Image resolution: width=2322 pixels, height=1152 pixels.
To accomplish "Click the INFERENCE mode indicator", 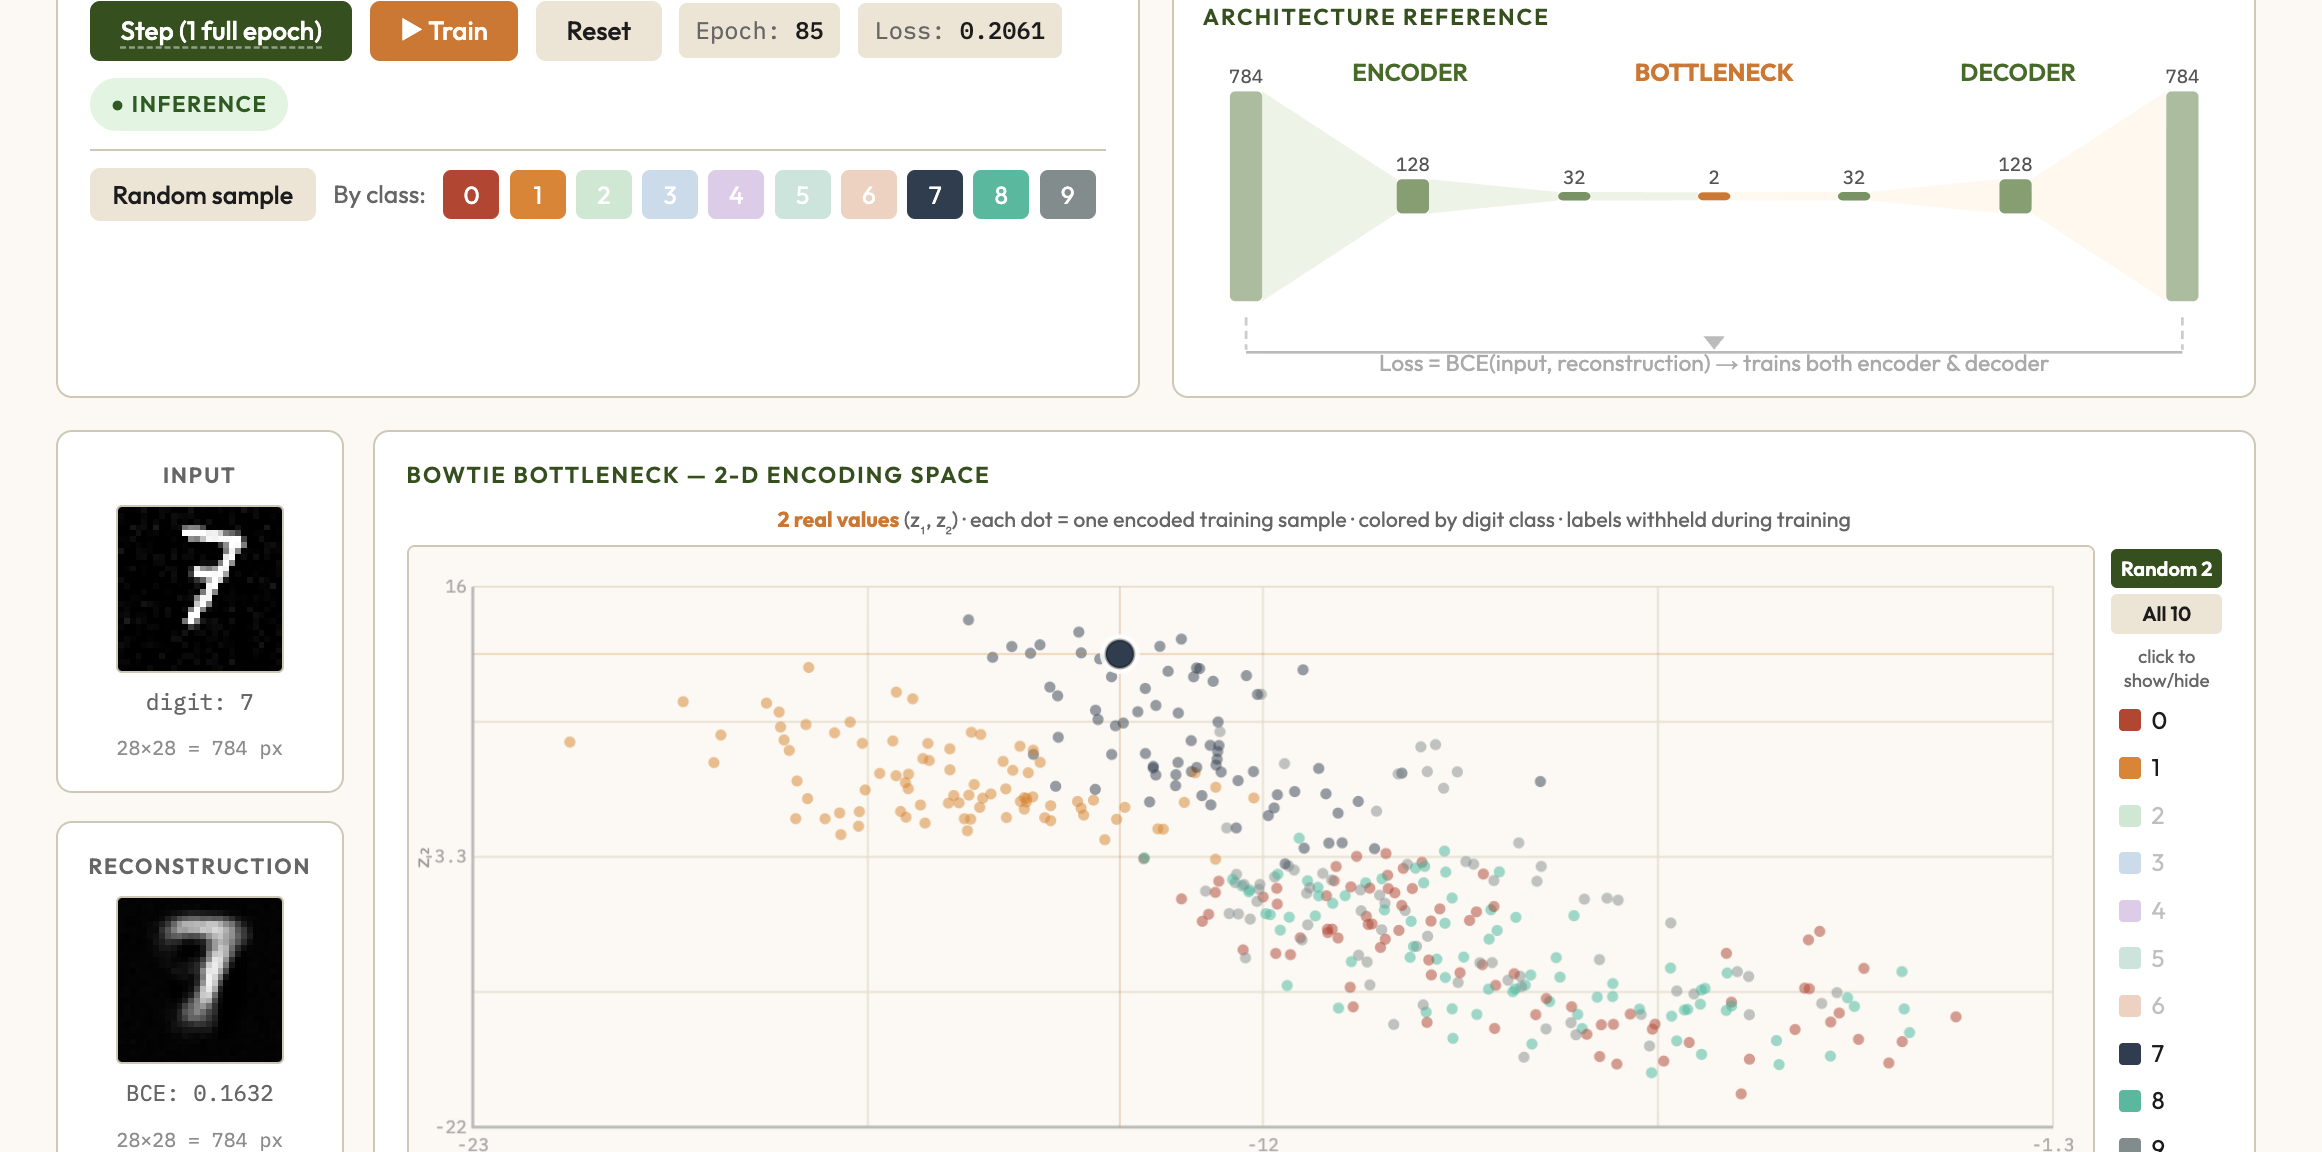I will coord(188,103).
